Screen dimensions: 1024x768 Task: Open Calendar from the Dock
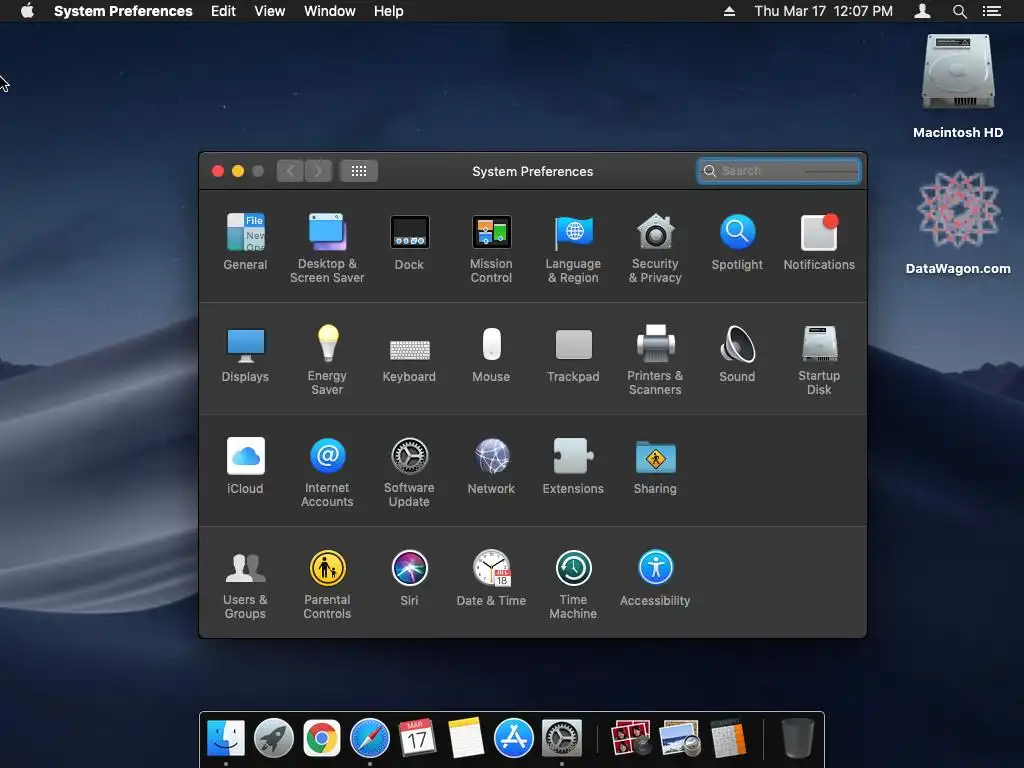pos(417,738)
